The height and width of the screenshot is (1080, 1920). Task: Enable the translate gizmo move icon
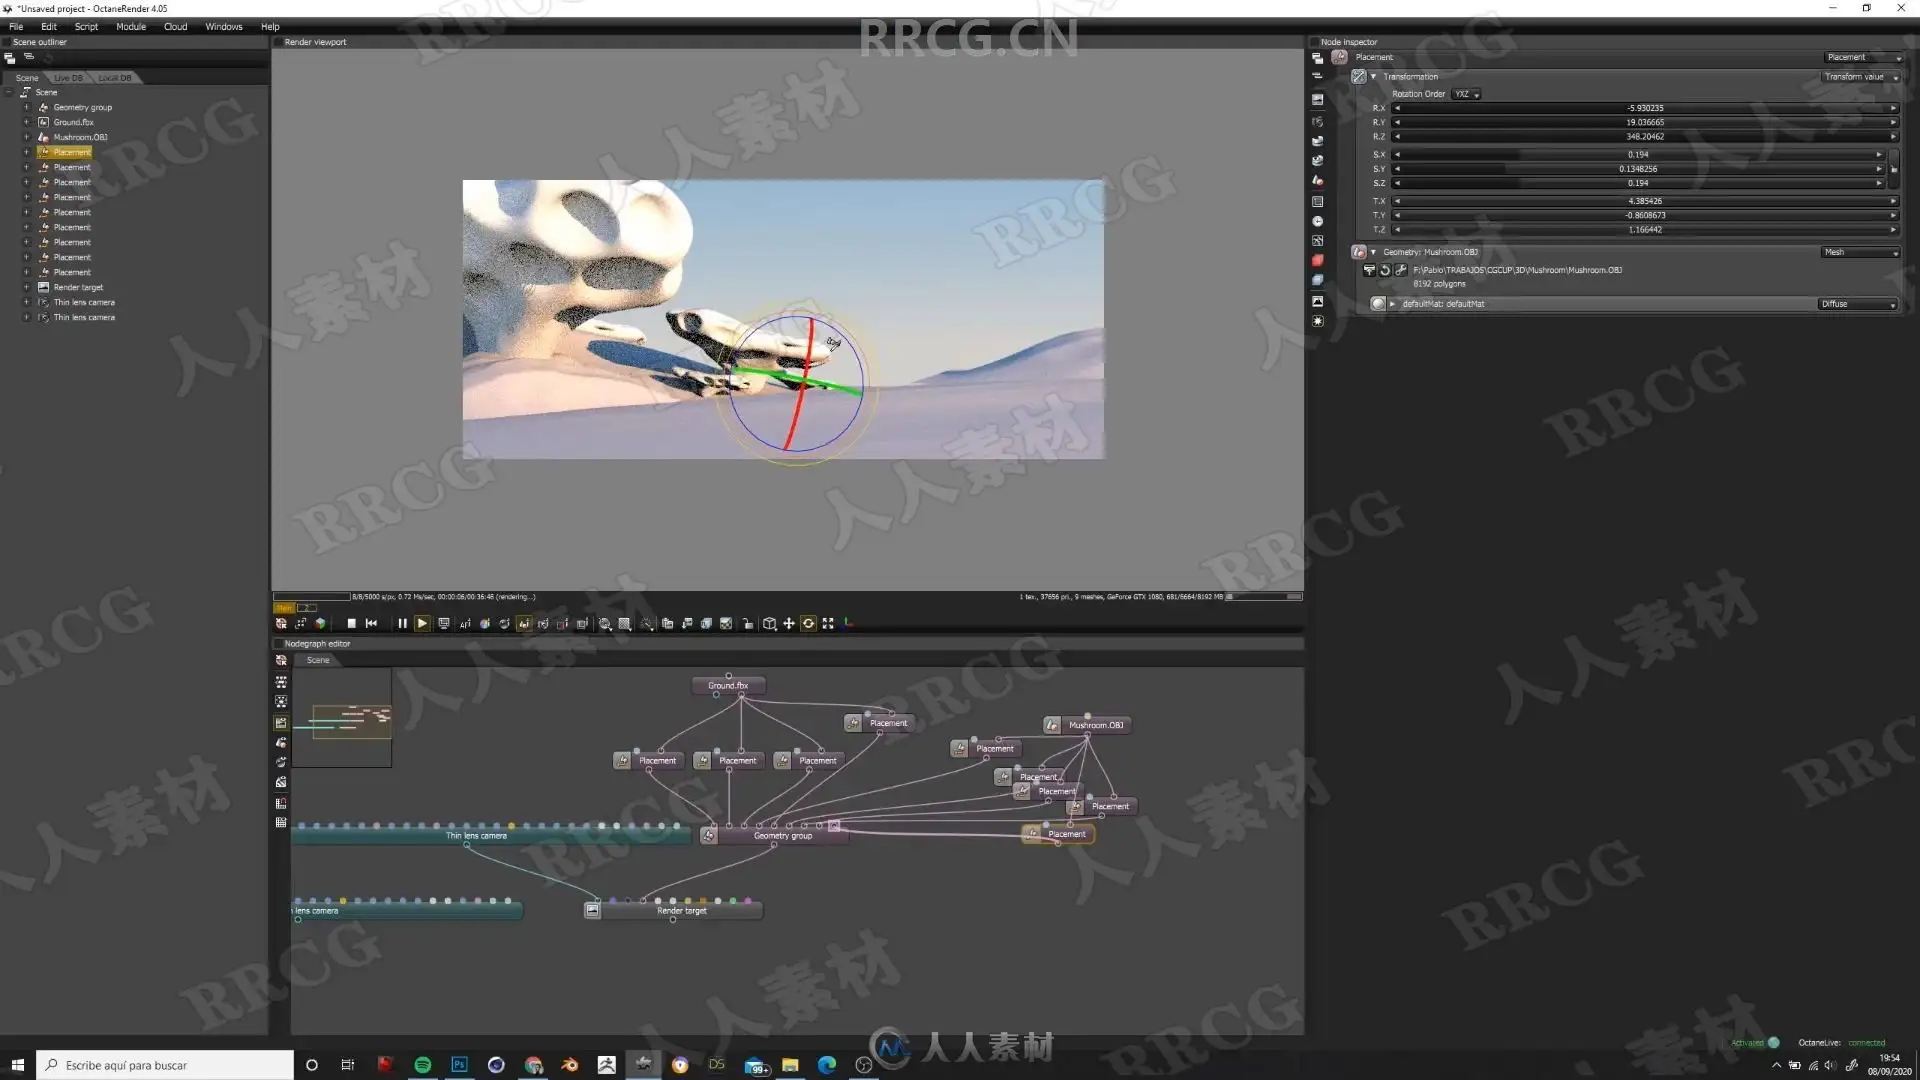click(788, 623)
